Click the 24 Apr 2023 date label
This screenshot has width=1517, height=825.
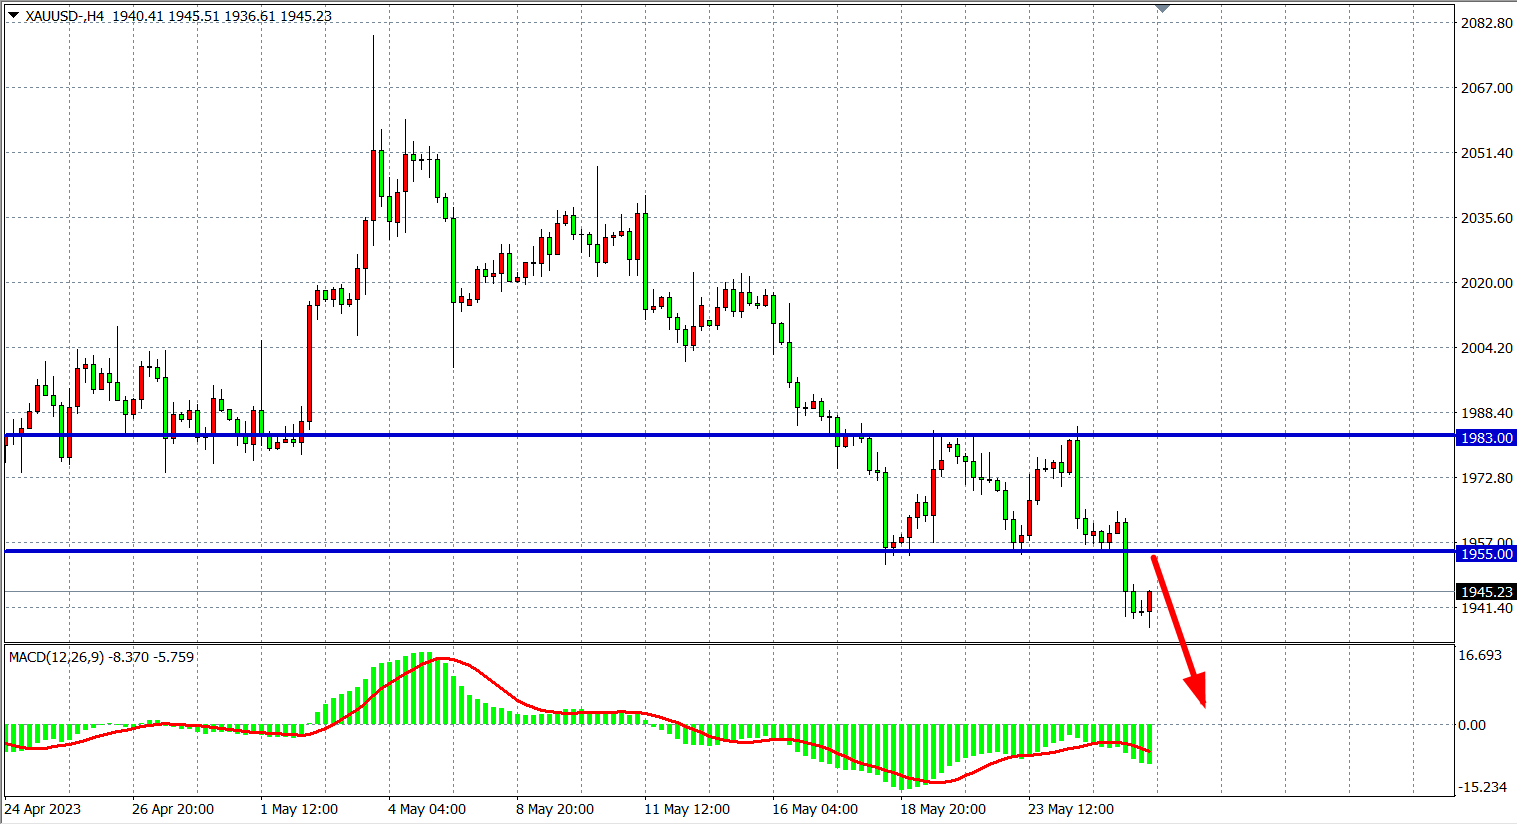[x=43, y=809]
